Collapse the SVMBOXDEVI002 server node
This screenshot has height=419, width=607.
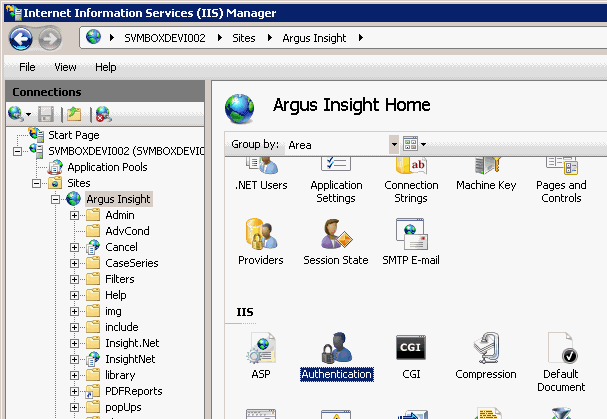pyautogui.click(x=17, y=151)
